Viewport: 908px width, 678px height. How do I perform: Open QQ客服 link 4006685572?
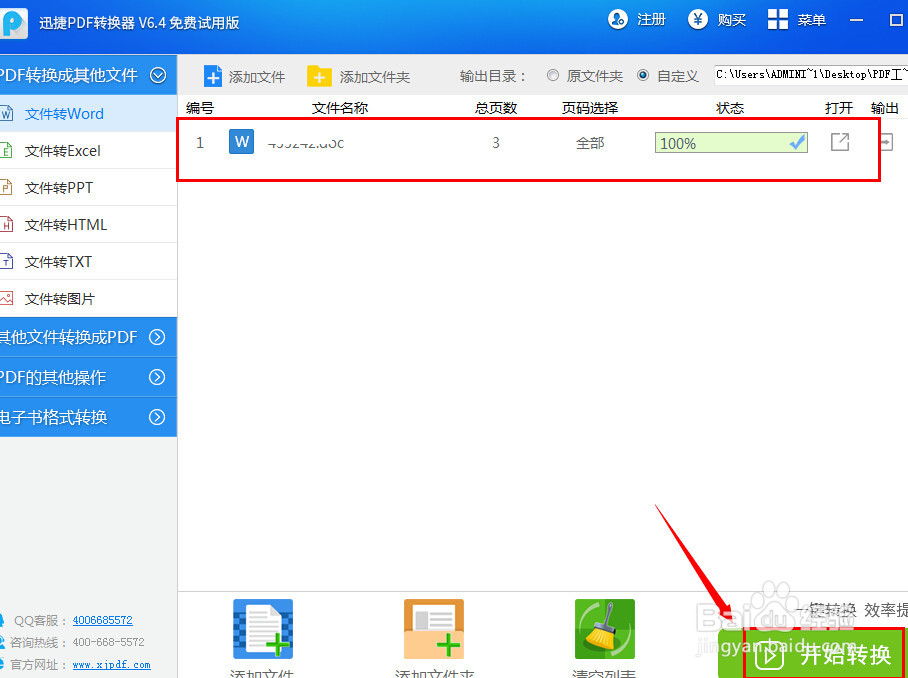[x=102, y=620]
